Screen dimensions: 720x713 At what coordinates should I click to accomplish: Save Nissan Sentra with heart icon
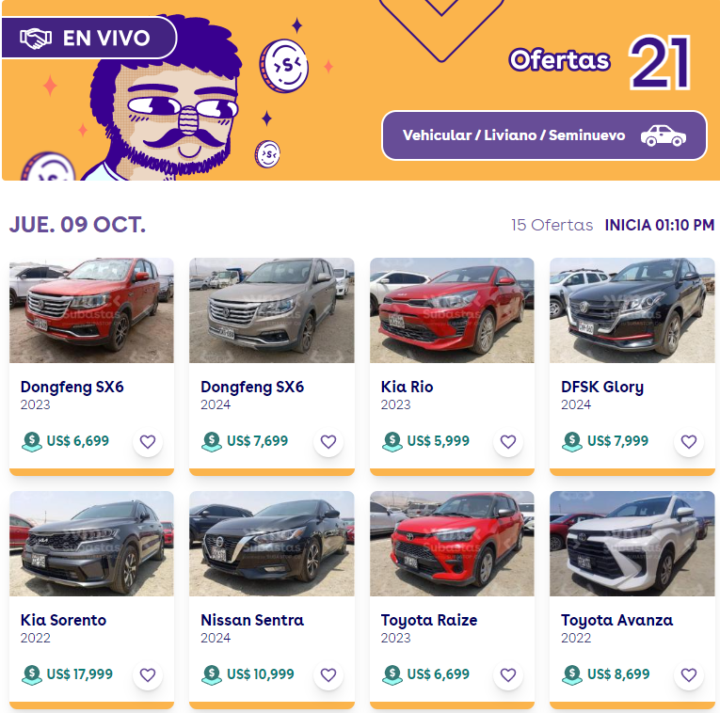(x=328, y=675)
